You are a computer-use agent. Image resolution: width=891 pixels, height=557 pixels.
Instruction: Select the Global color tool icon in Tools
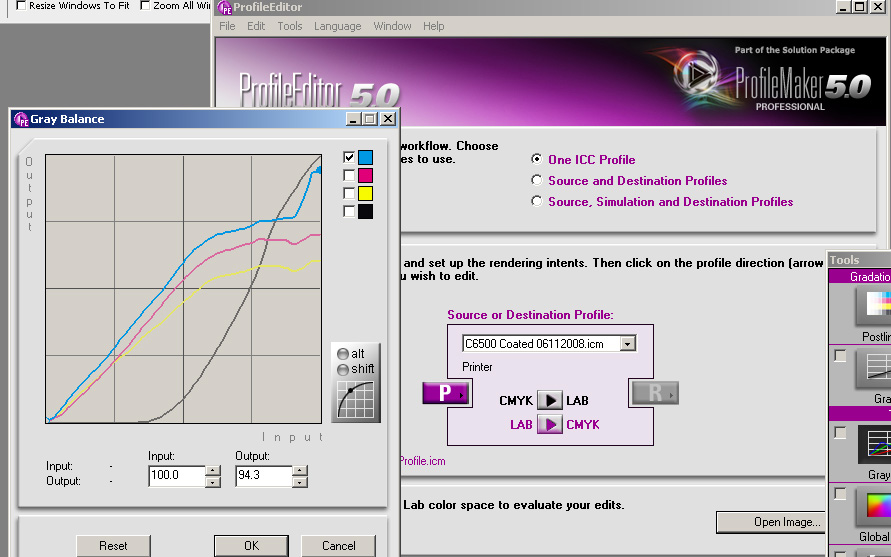click(875, 506)
